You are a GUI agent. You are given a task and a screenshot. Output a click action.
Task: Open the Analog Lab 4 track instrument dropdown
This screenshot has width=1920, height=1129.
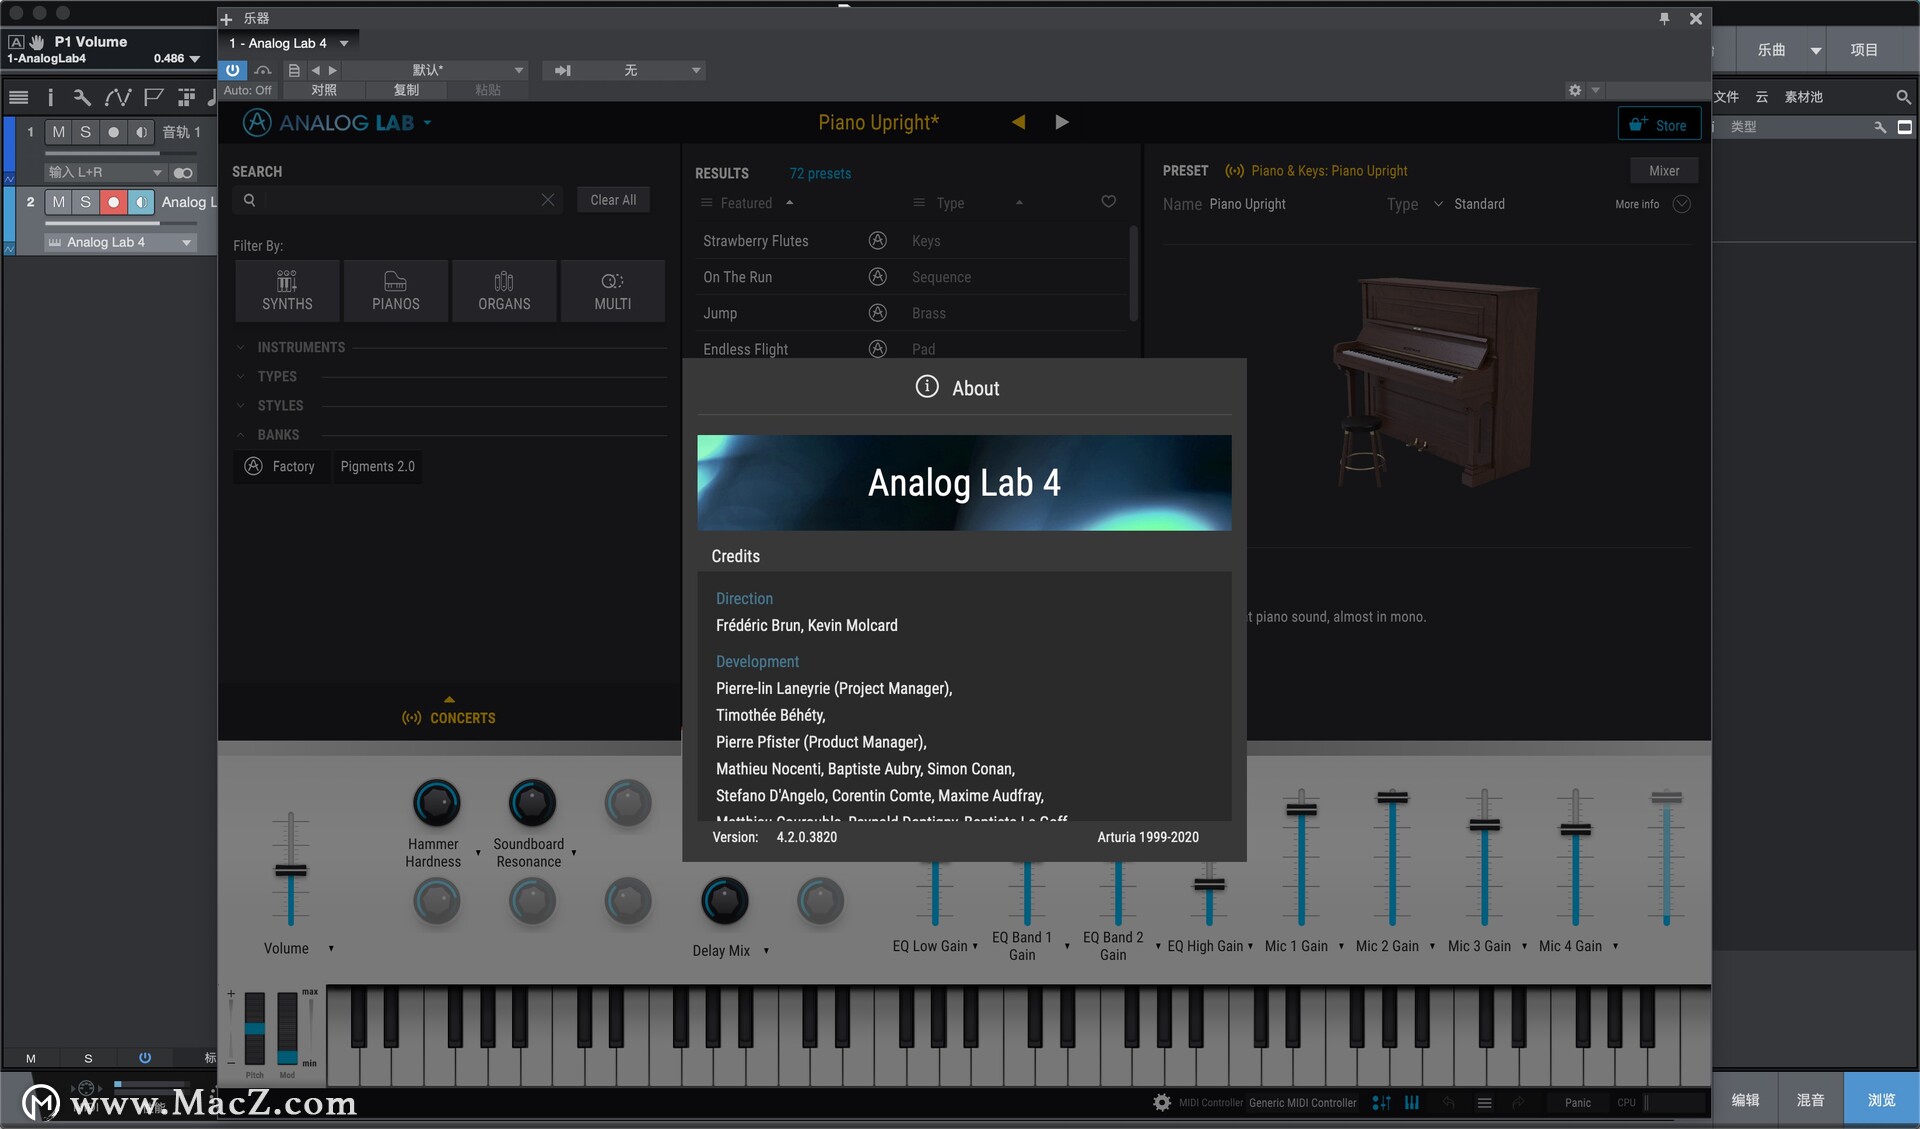119,242
